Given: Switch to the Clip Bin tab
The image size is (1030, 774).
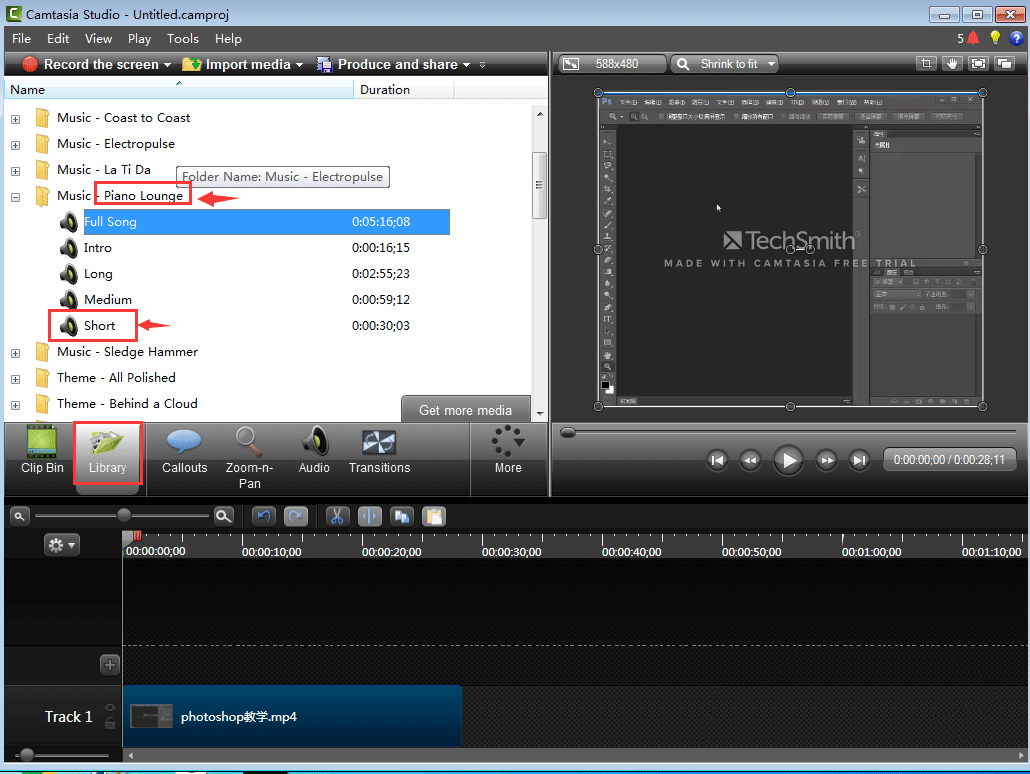Looking at the screenshot, I should (40, 453).
